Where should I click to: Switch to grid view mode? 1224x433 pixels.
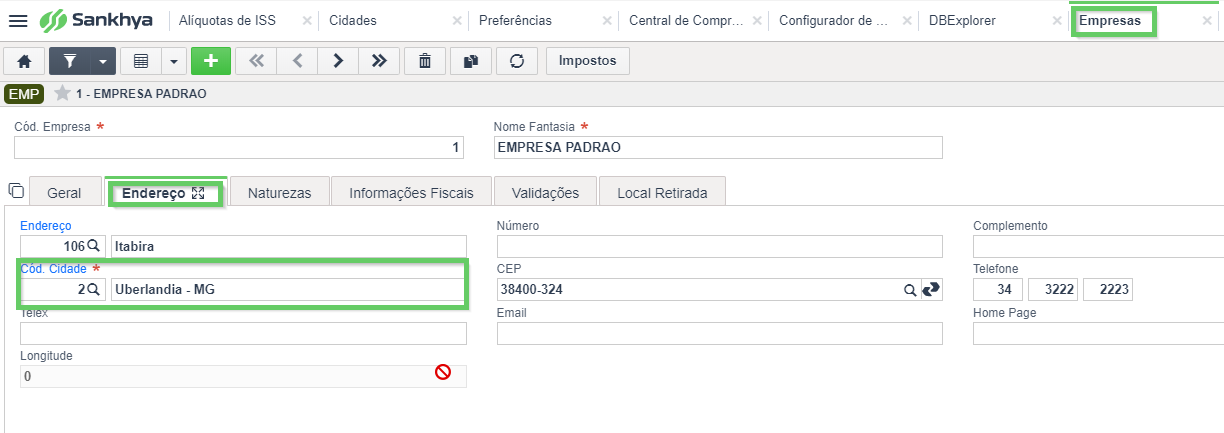click(141, 61)
